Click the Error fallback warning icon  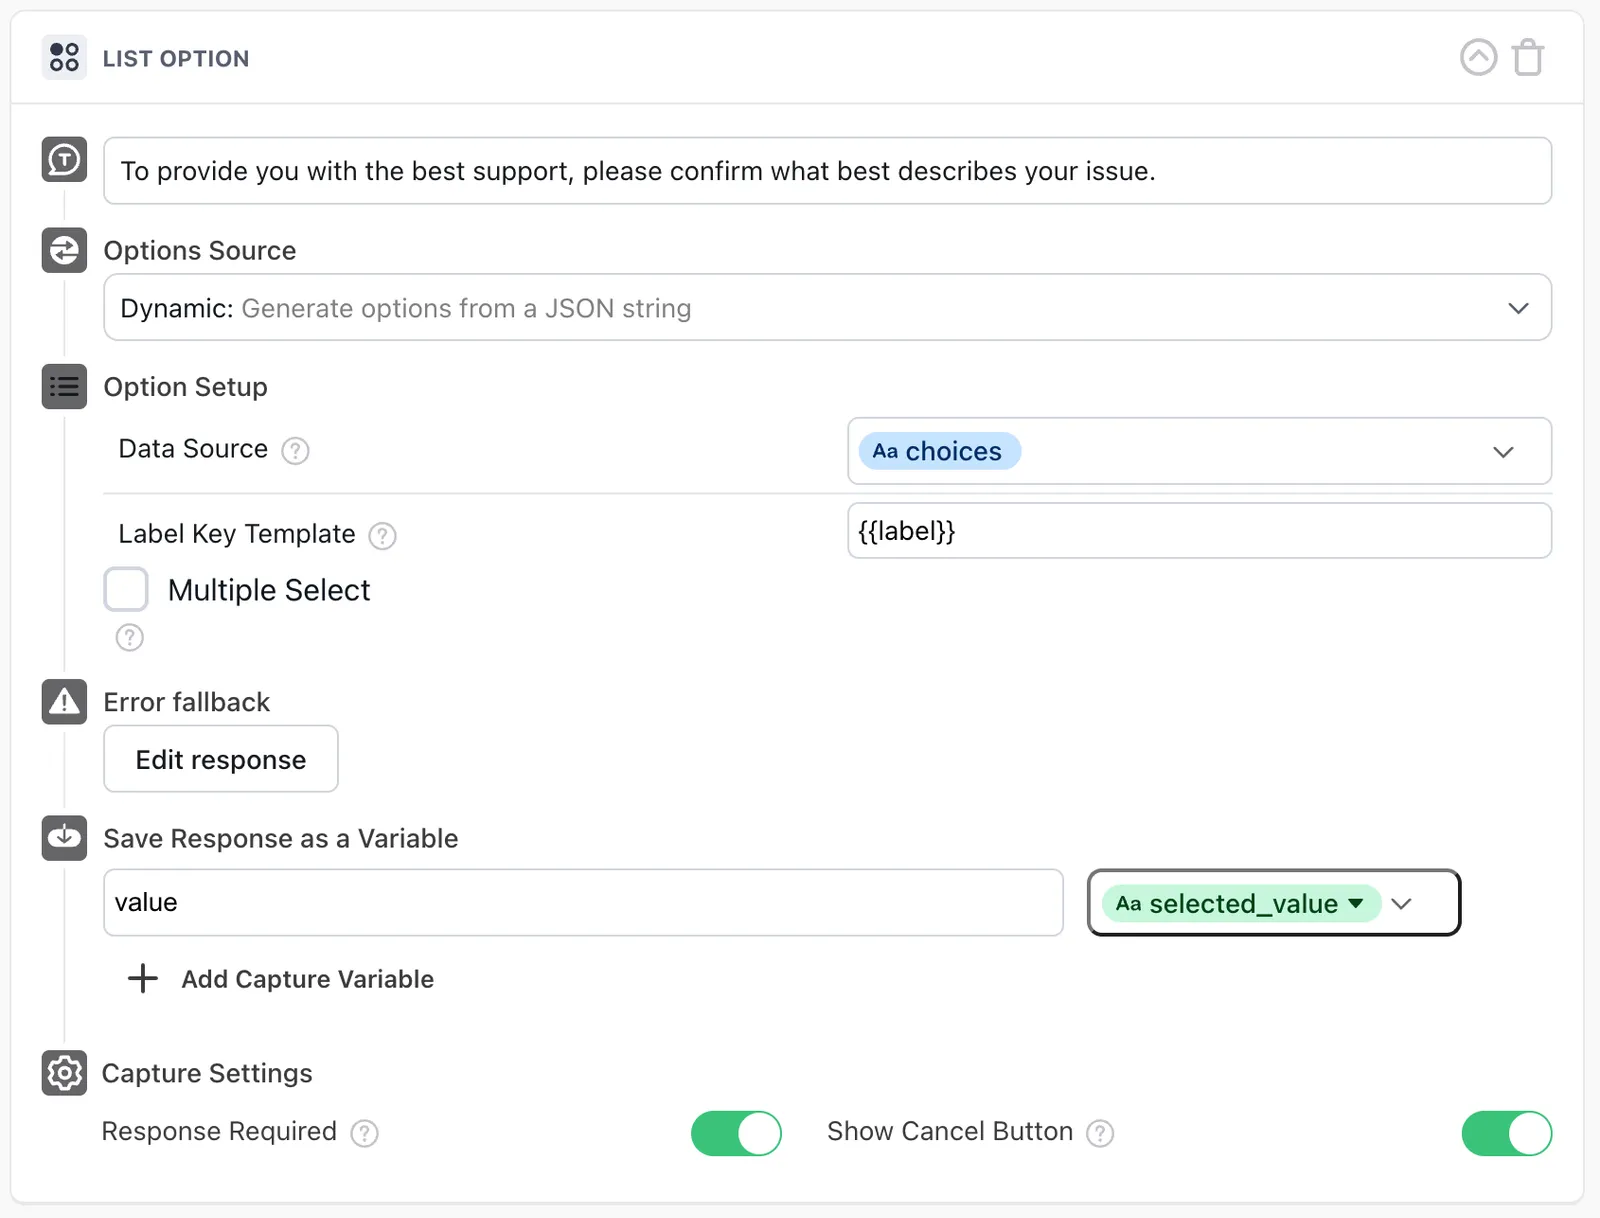pos(64,702)
